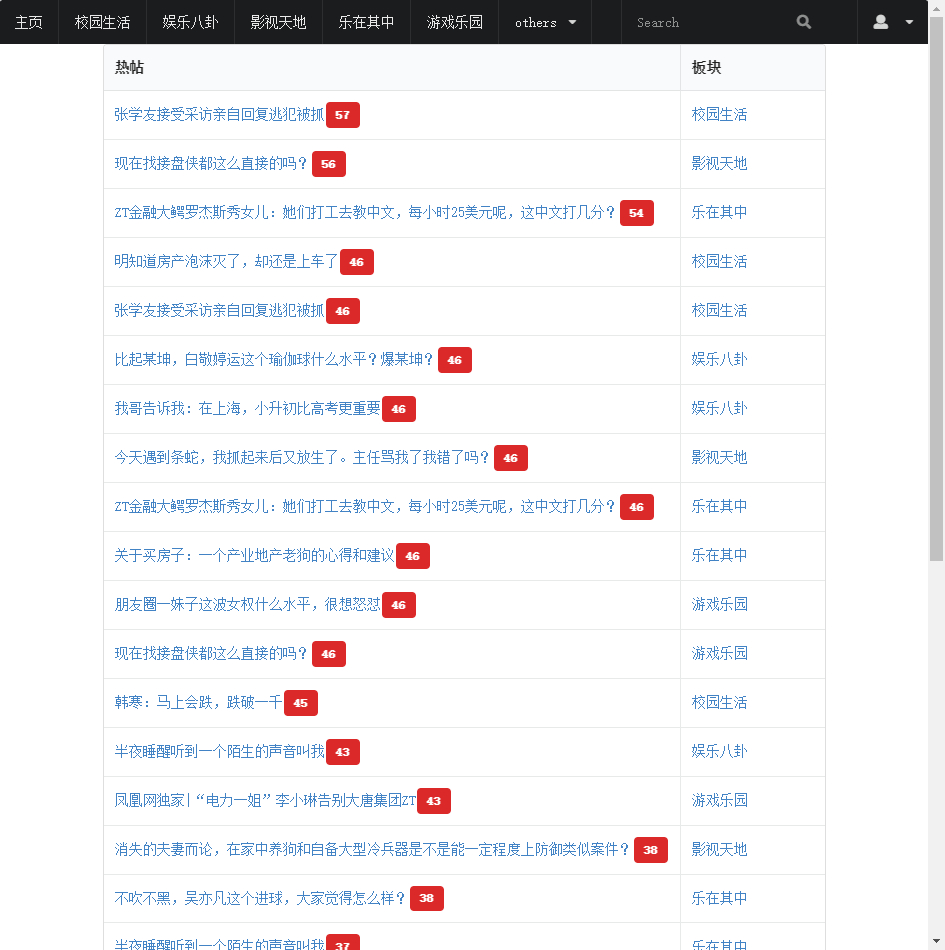The height and width of the screenshot is (950, 945).
Task: Select the 乐在其中 navigation tab
Action: tap(366, 22)
